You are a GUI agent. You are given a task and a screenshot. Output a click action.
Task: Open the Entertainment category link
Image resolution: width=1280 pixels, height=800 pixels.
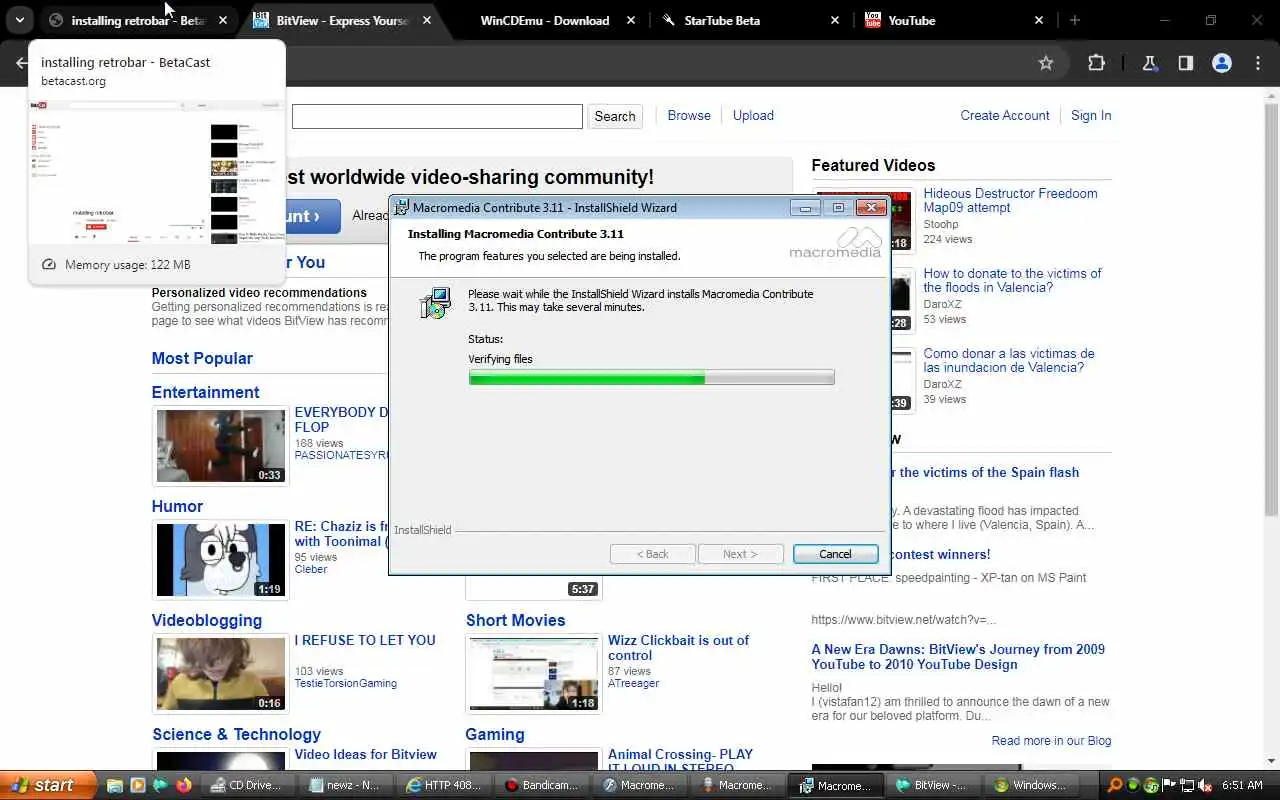pos(205,392)
